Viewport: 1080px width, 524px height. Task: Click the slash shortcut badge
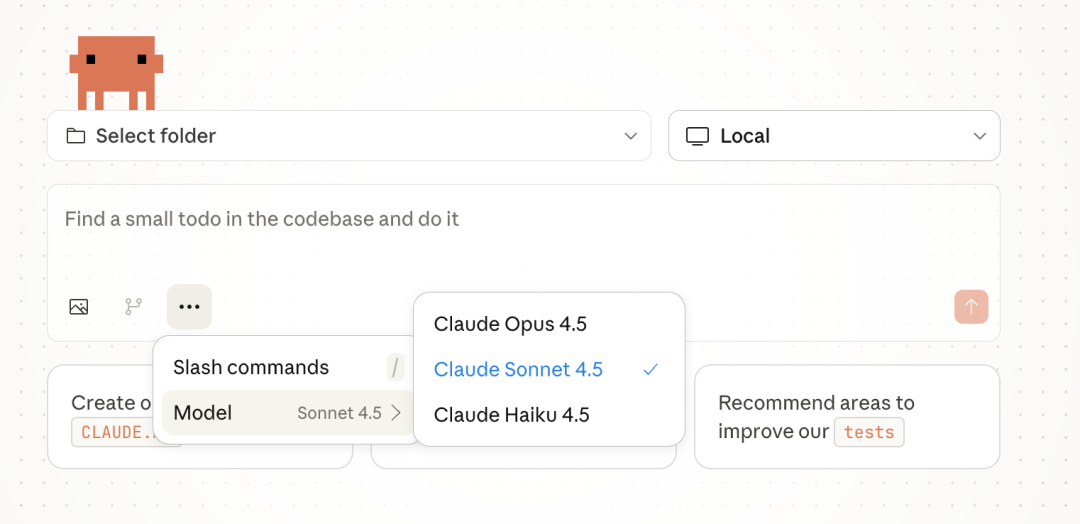coord(396,368)
